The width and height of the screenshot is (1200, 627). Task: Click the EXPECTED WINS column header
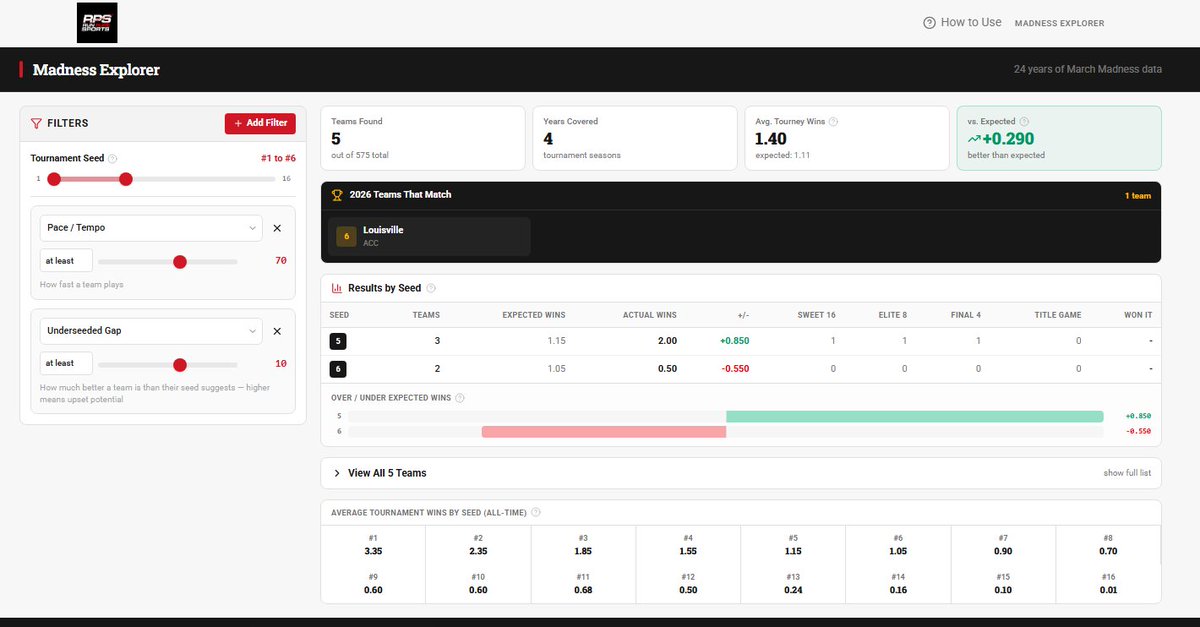pyautogui.click(x=533, y=315)
